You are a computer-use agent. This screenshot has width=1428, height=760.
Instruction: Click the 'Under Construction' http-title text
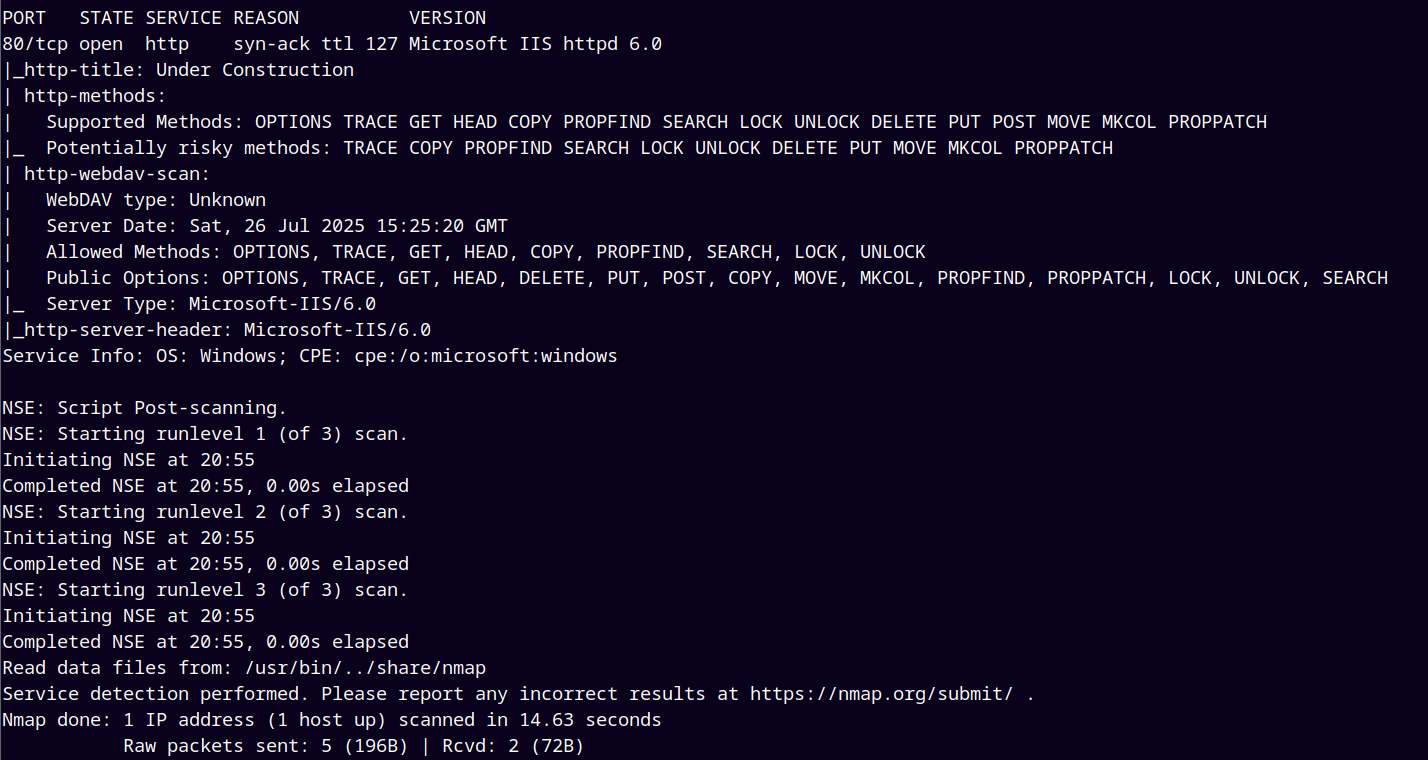point(255,70)
